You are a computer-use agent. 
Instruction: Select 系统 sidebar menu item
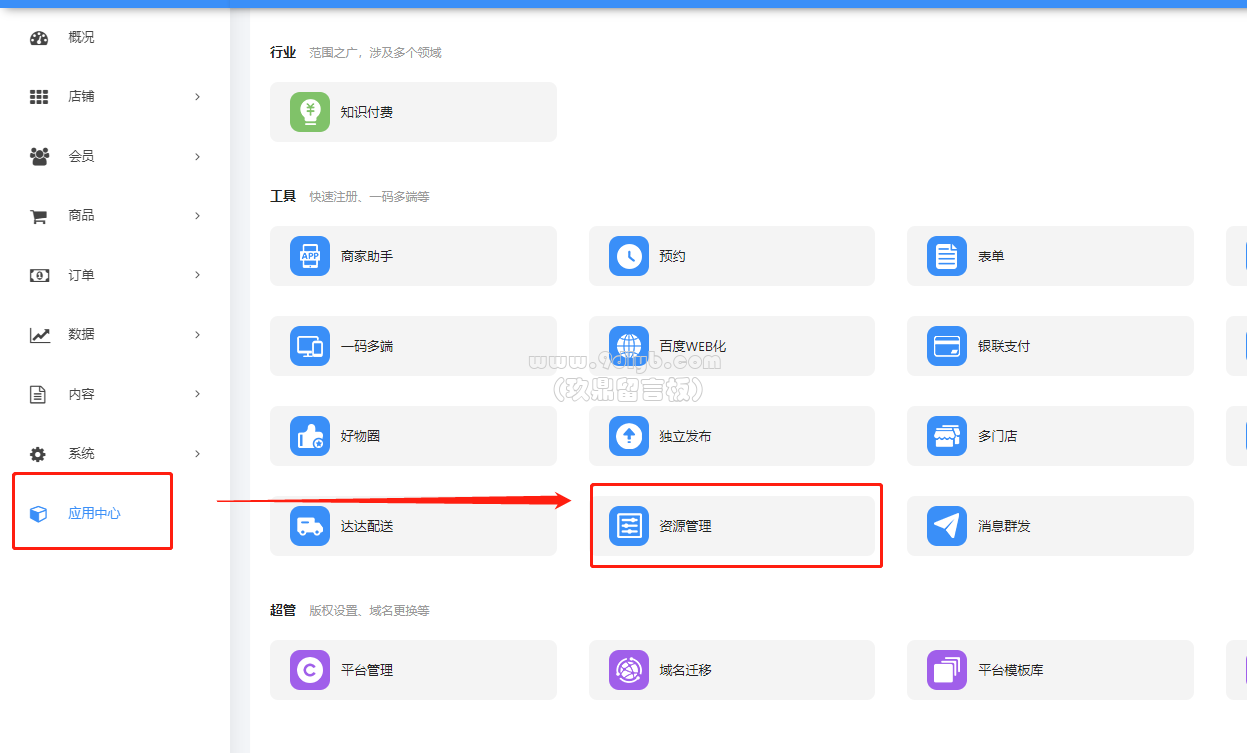(115, 454)
